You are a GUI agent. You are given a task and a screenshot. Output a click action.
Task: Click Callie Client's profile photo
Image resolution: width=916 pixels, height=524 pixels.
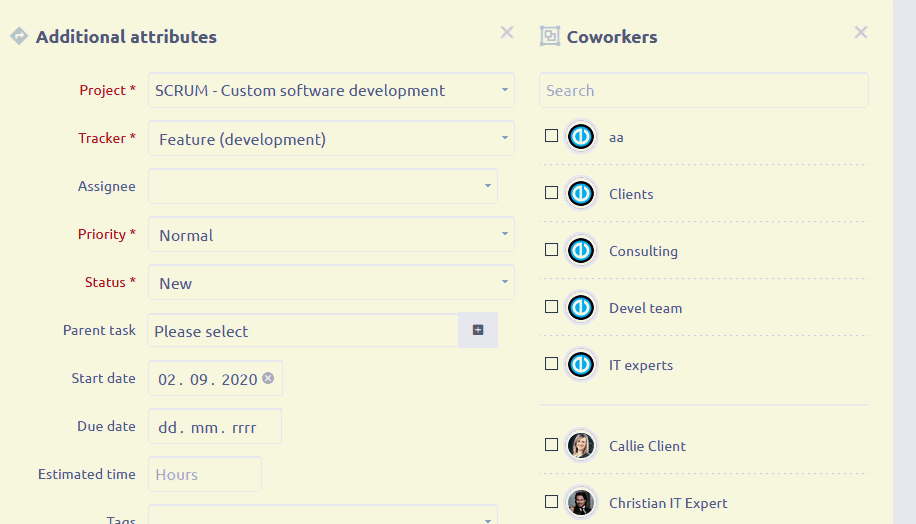pyautogui.click(x=581, y=446)
